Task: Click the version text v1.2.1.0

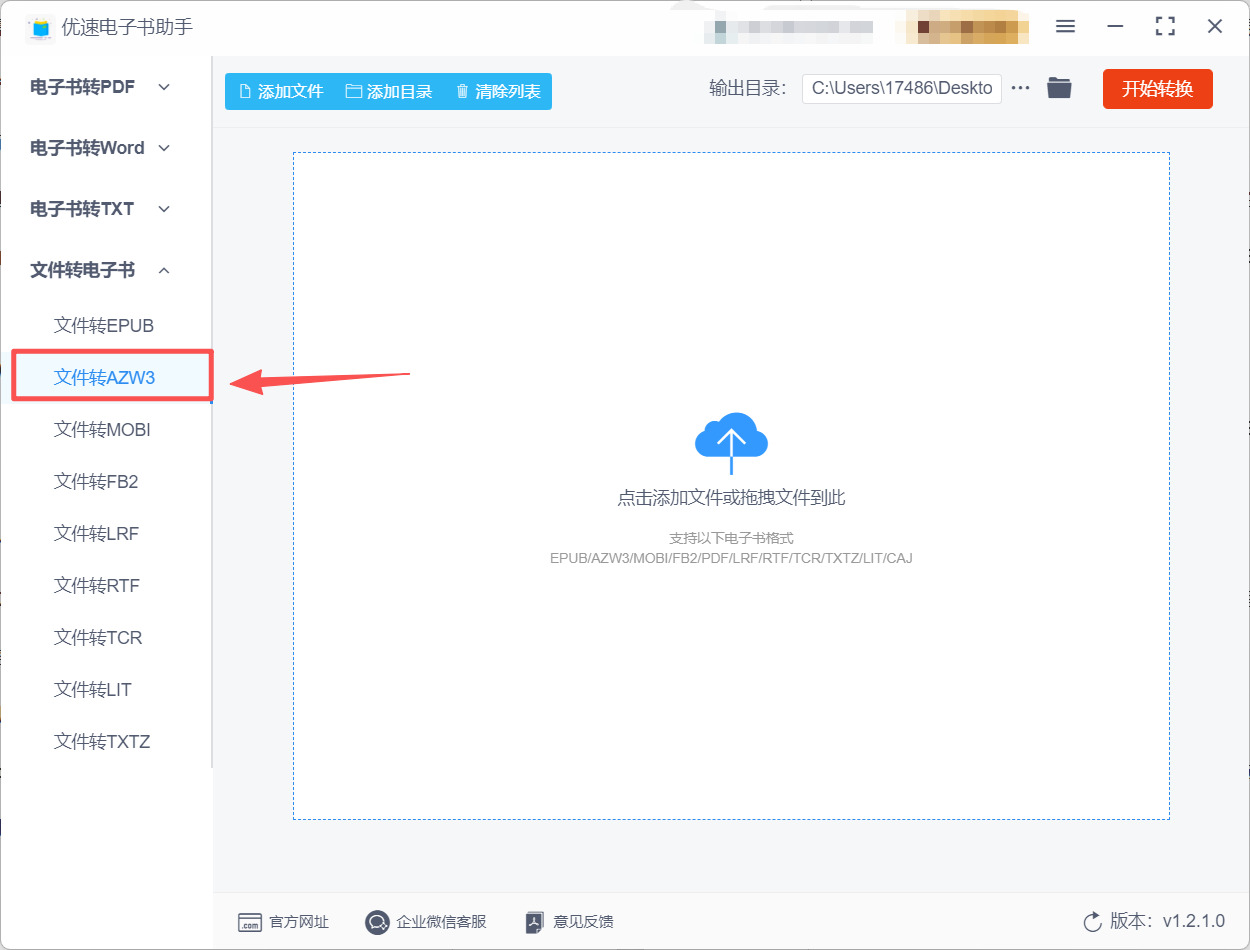Action: (1194, 922)
